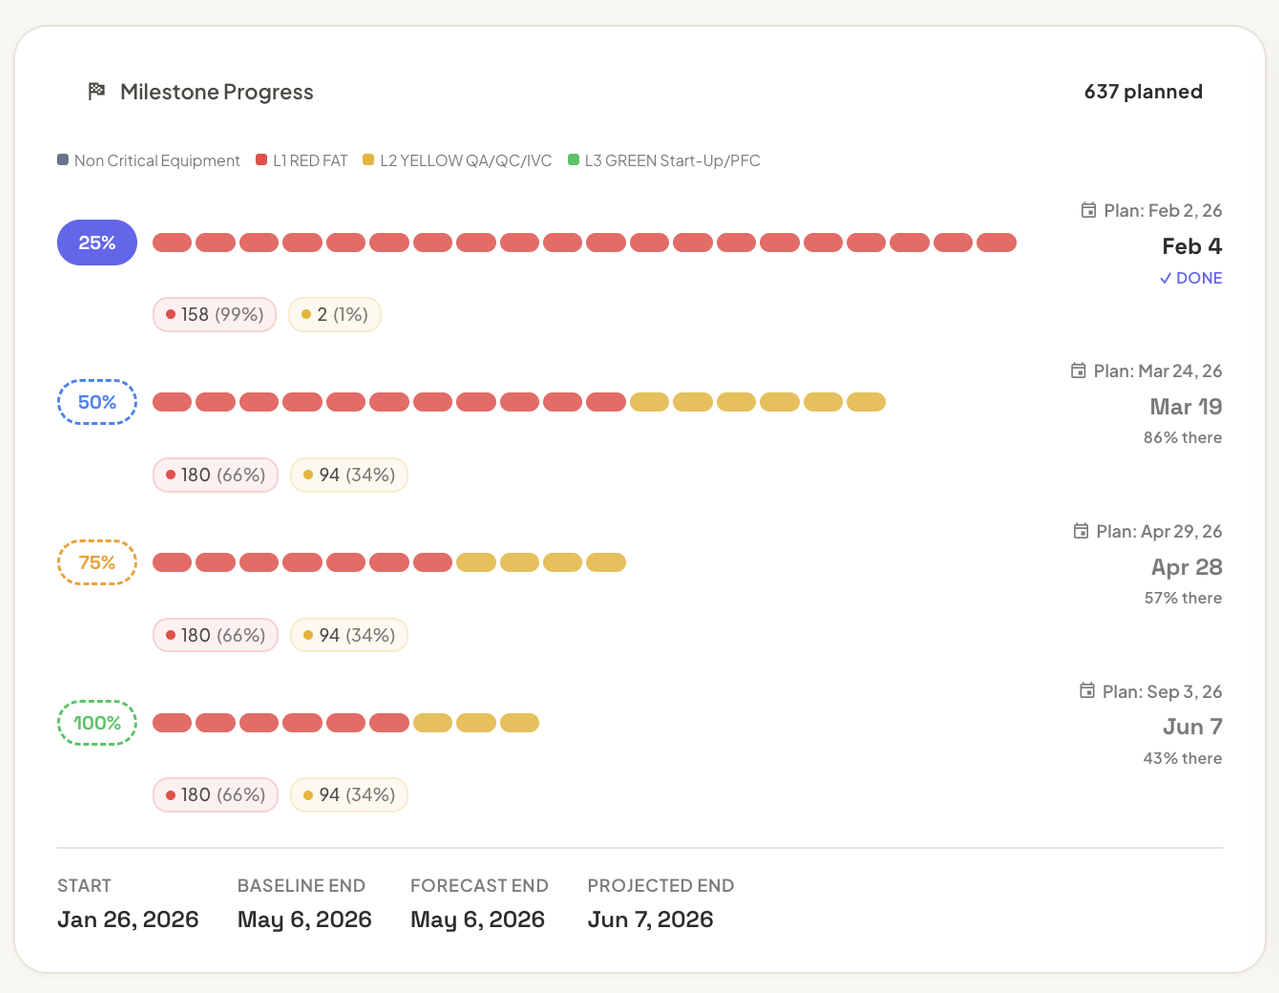
Task: Click the Plan: Feb 2, 26 text
Action: pos(1163,210)
